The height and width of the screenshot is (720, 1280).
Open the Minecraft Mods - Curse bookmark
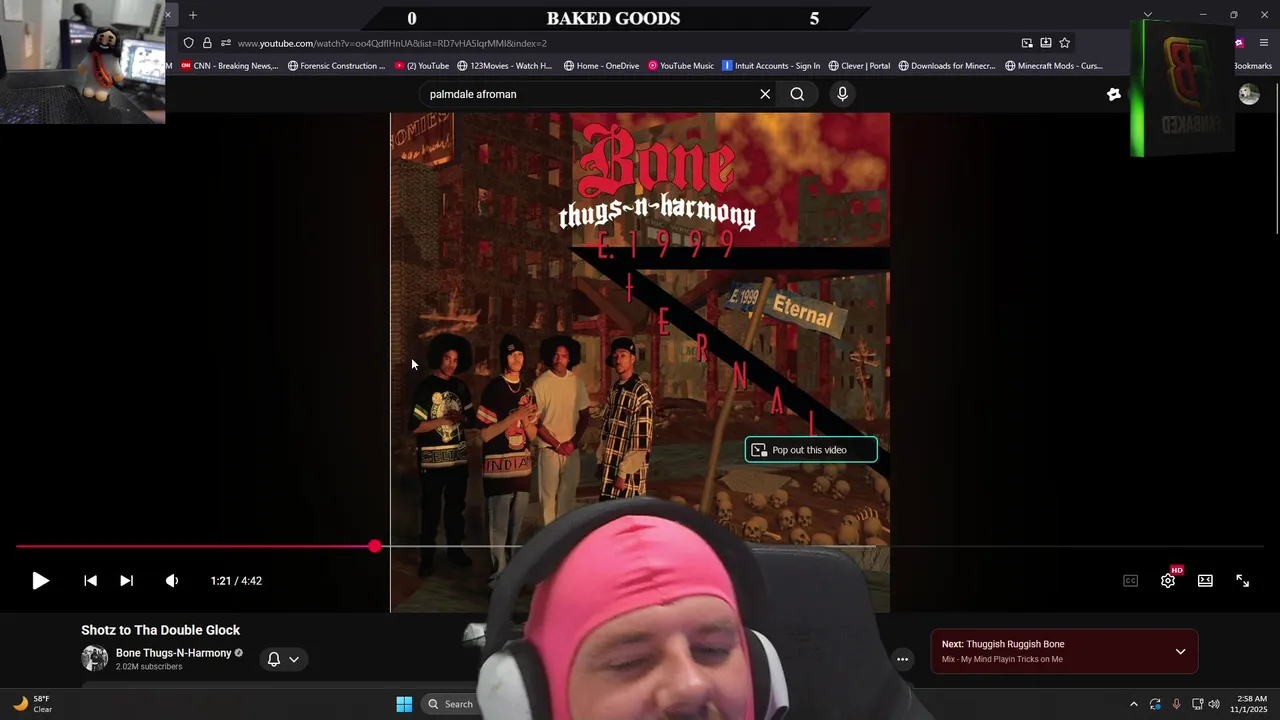pyautogui.click(x=1054, y=66)
